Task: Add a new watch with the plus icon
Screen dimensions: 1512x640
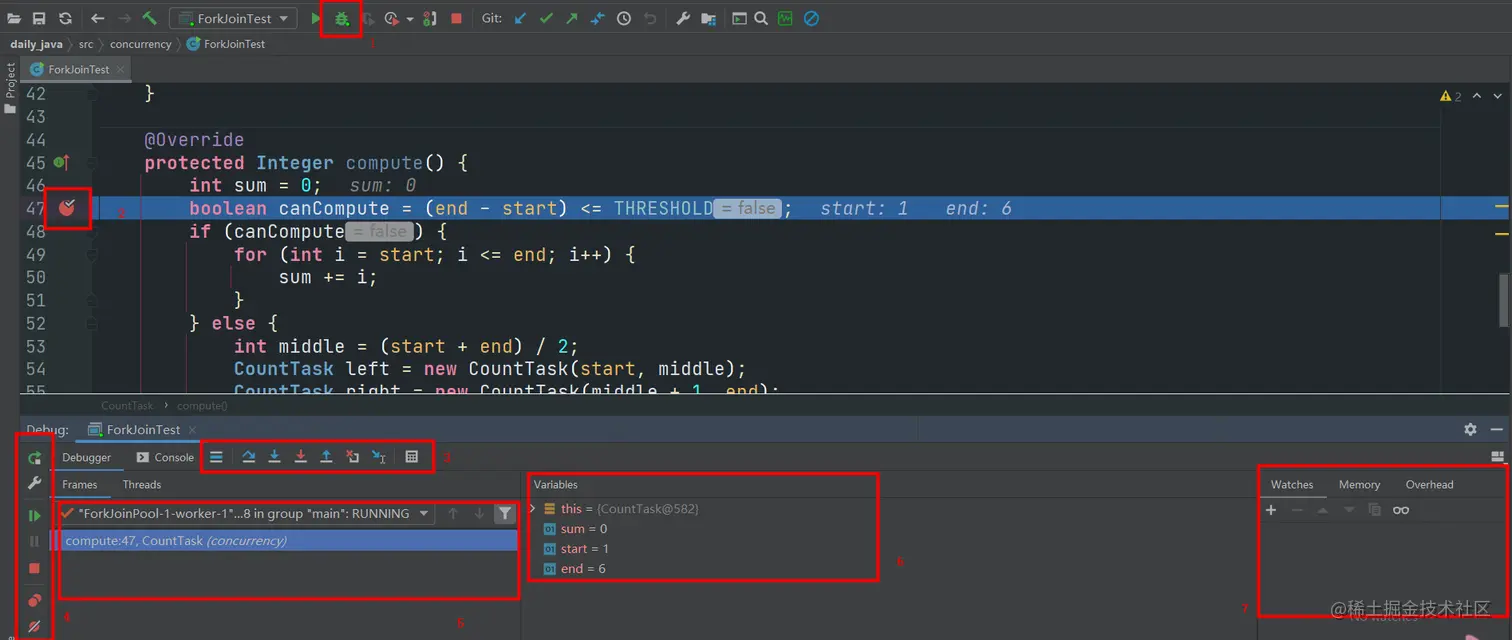Action: 1271,510
